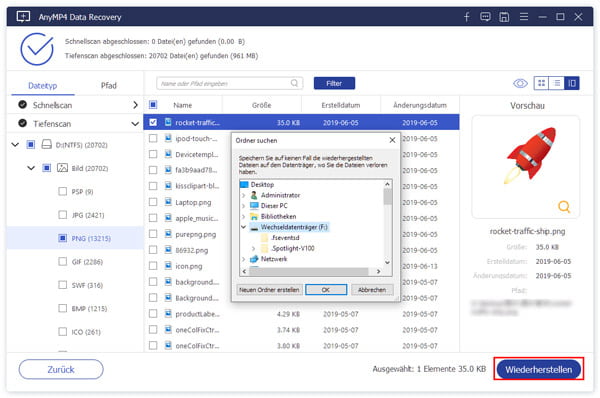Confirm with OK in folder dialog
The width and height of the screenshot is (600, 398).
coord(326,290)
